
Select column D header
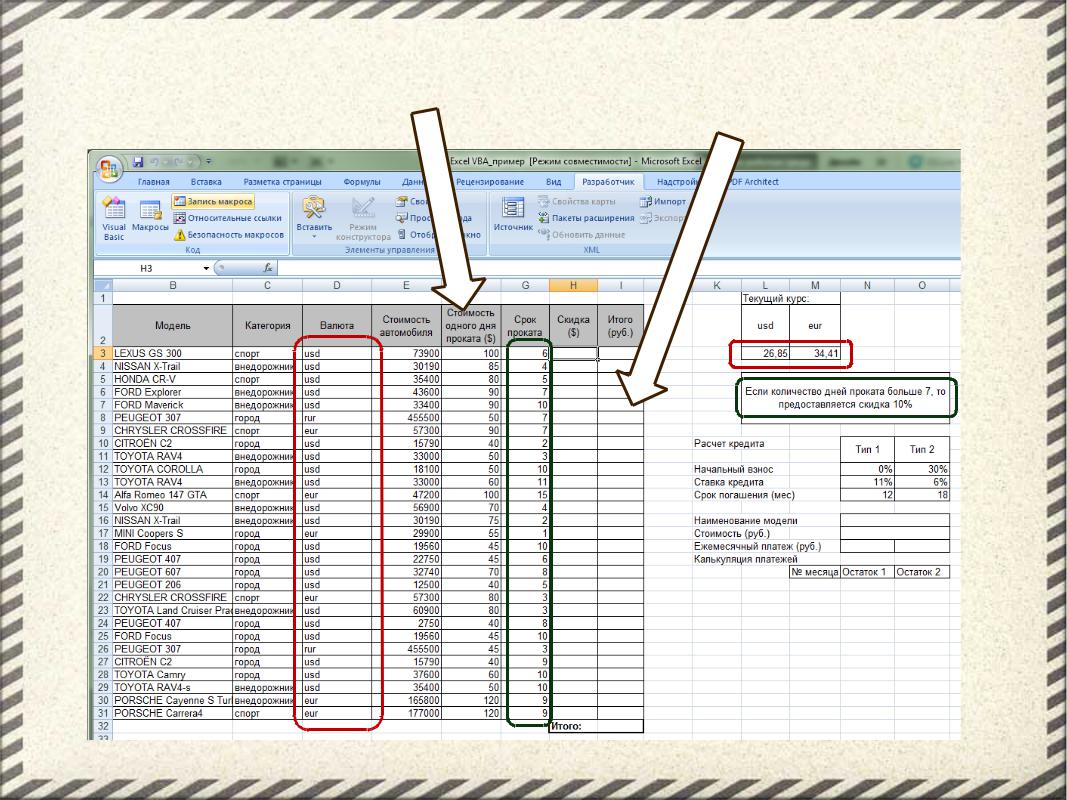tap(336, 286)
